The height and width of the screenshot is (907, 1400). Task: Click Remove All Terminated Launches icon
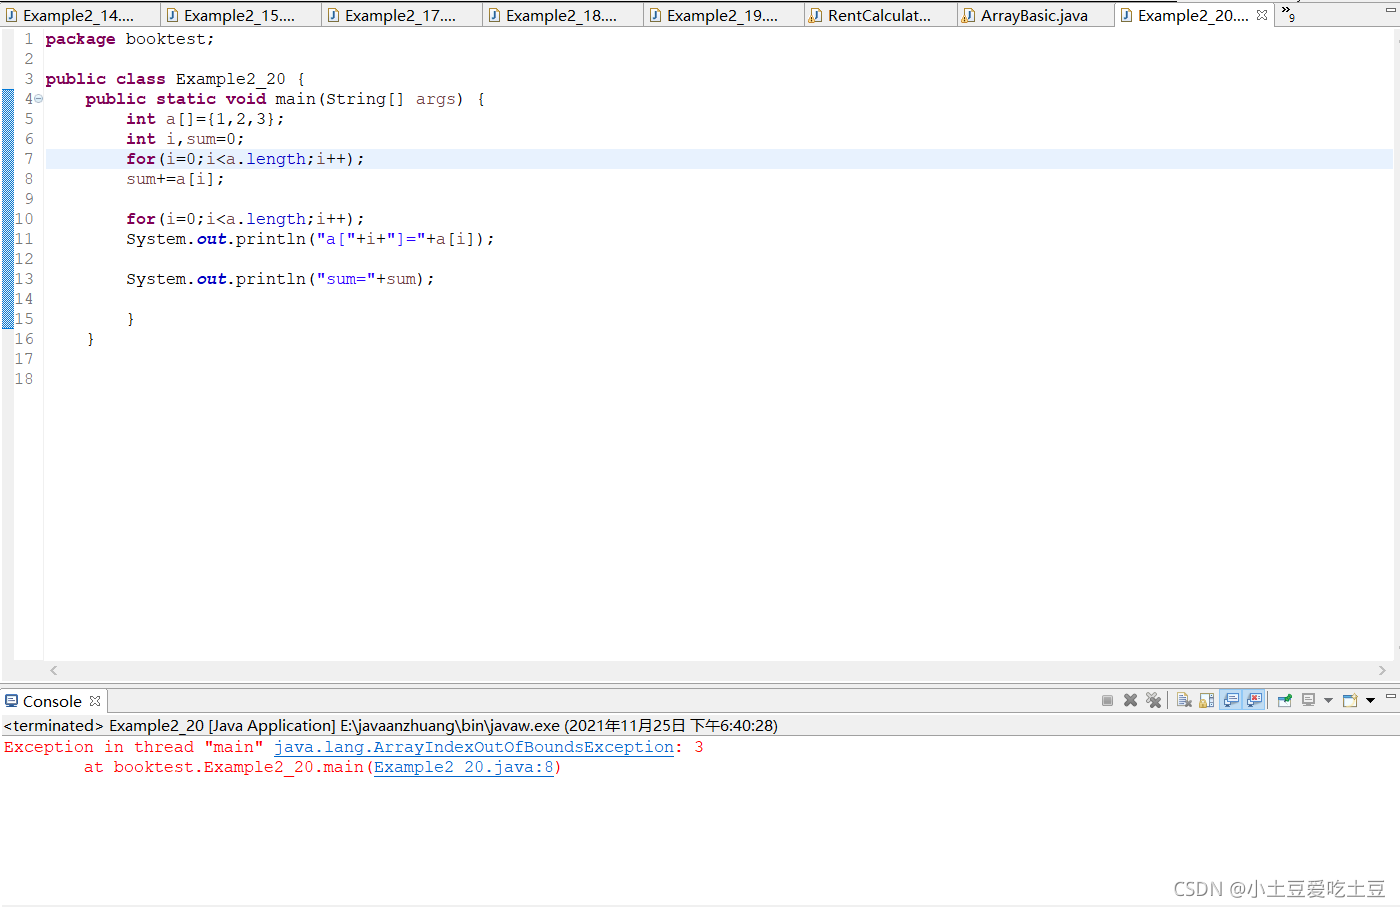click(1154, 700)
